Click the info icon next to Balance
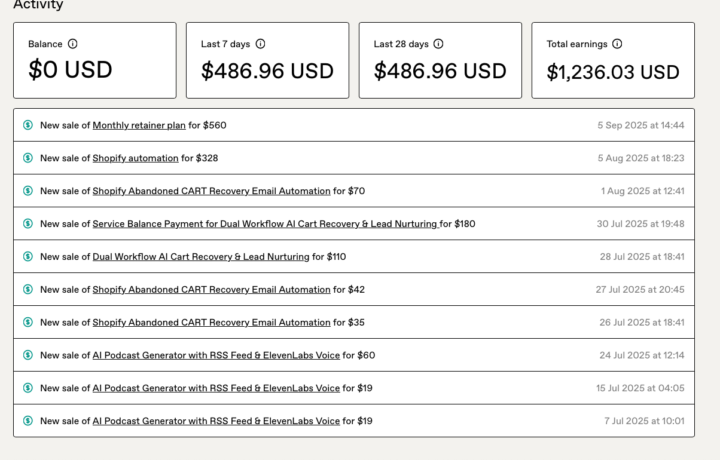Image resolution: width=720 pixels, height=460 pixels. [73, 44]
